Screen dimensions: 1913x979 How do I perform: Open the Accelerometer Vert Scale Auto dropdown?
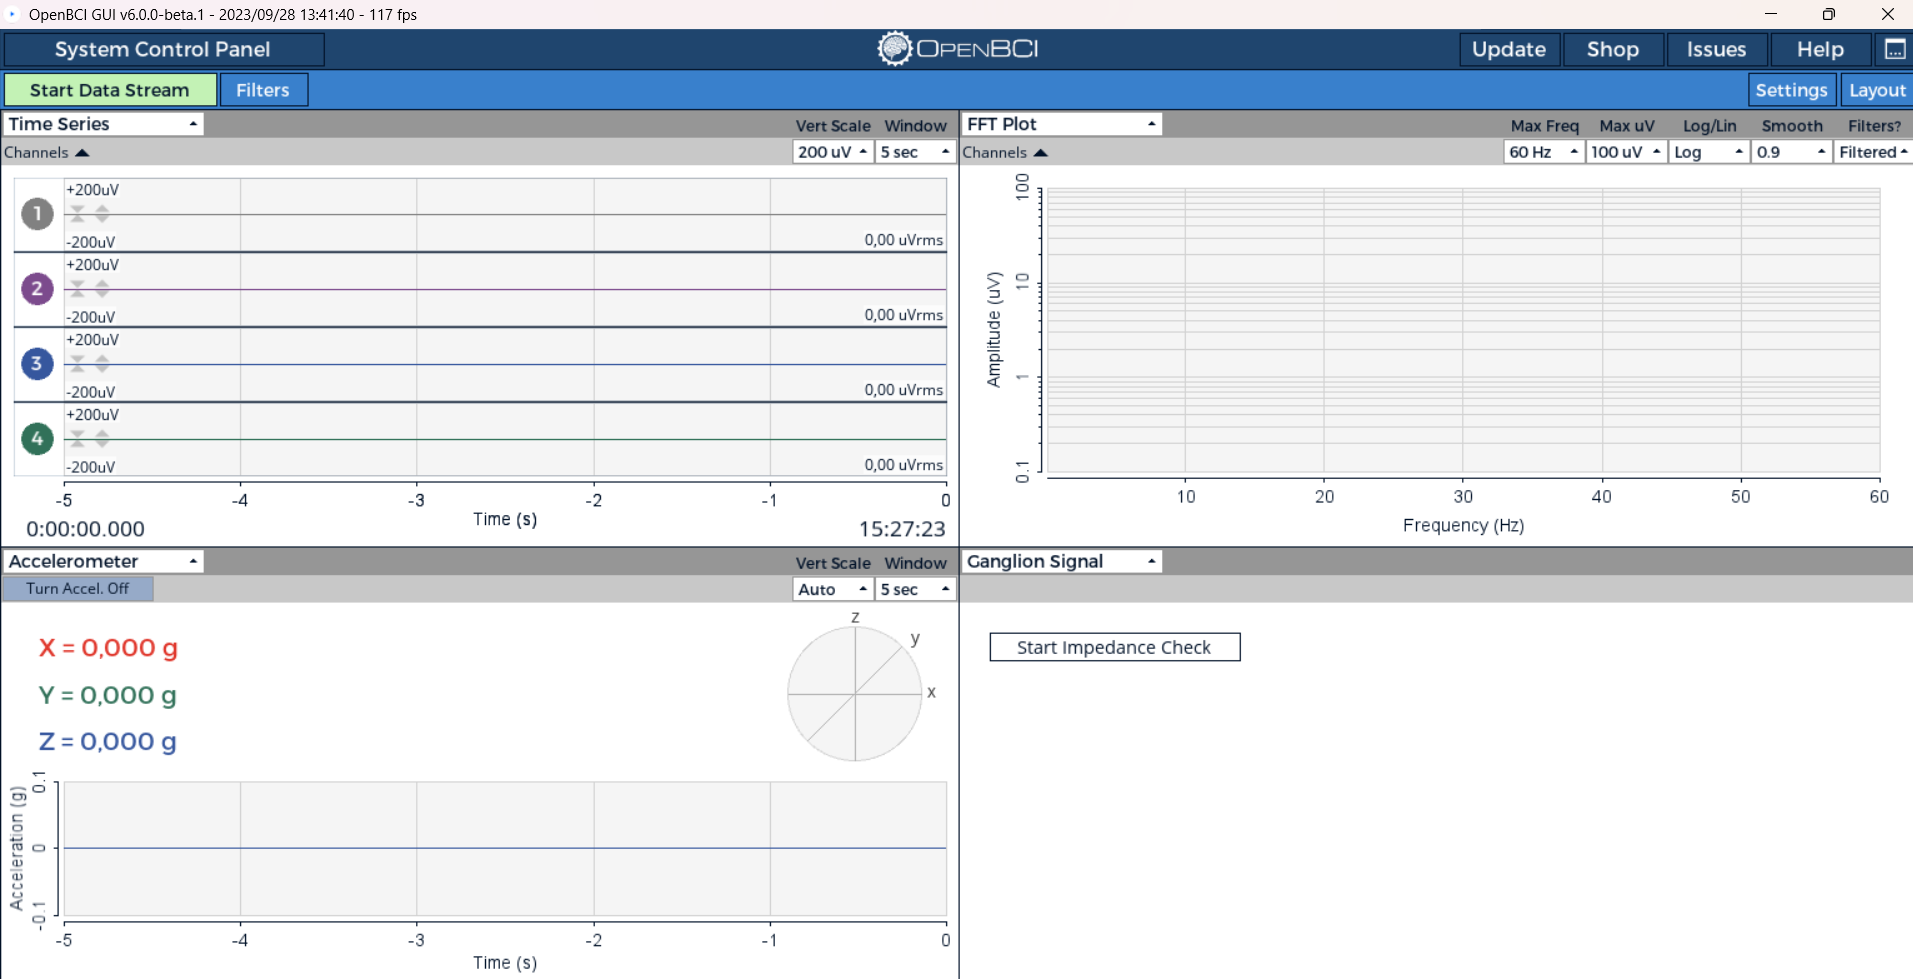(x=832, y=590)
